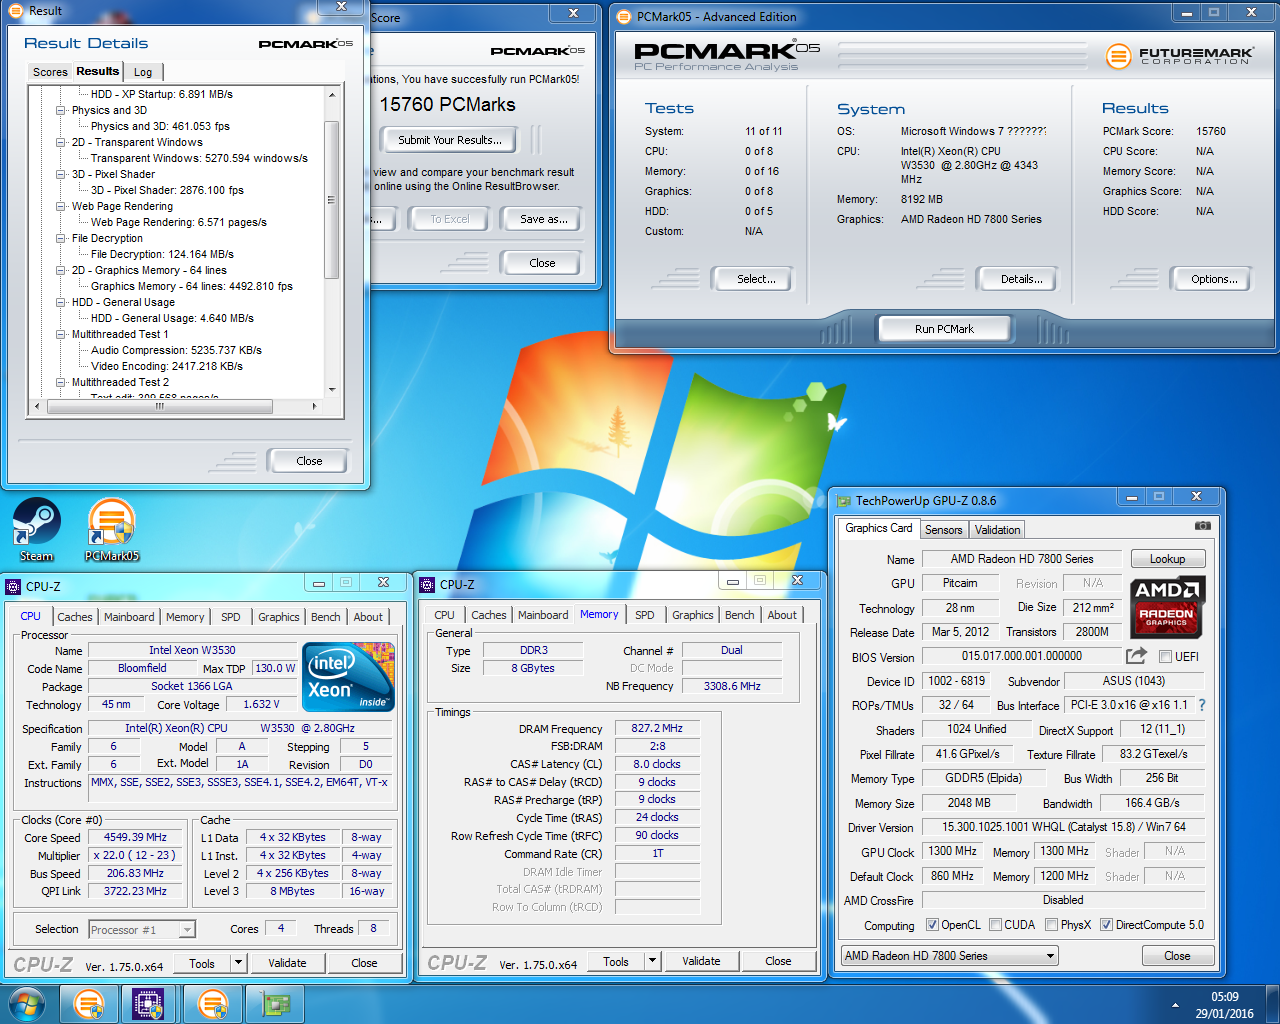This screenshot has width=1280, height=1024.
Task: Click the To Excel button
Action: click(x=449, y=219)
